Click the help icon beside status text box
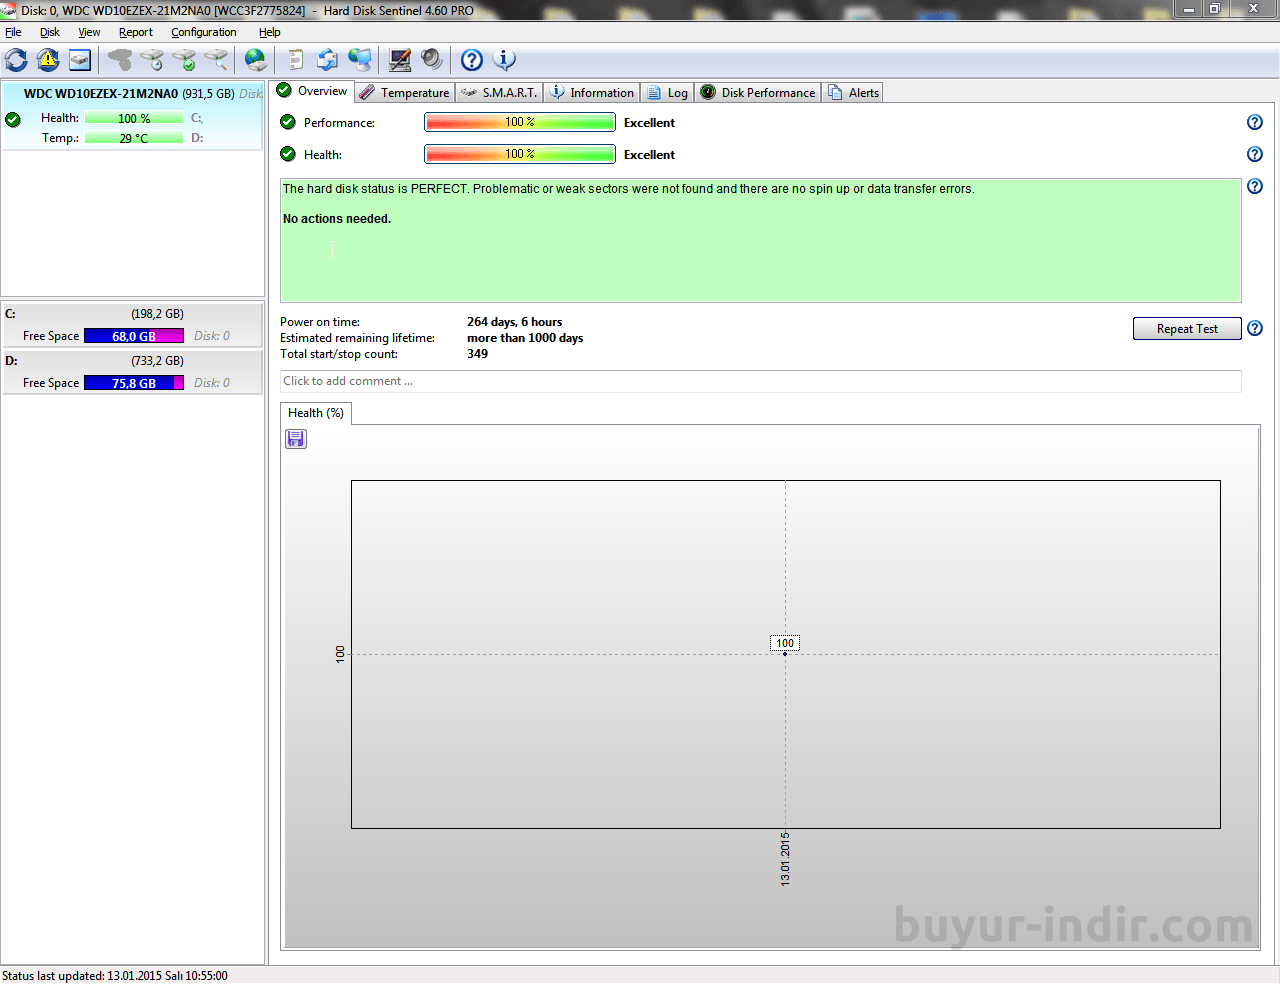This screenshot has width=1280, height=984. click(x=1255, y=186)
